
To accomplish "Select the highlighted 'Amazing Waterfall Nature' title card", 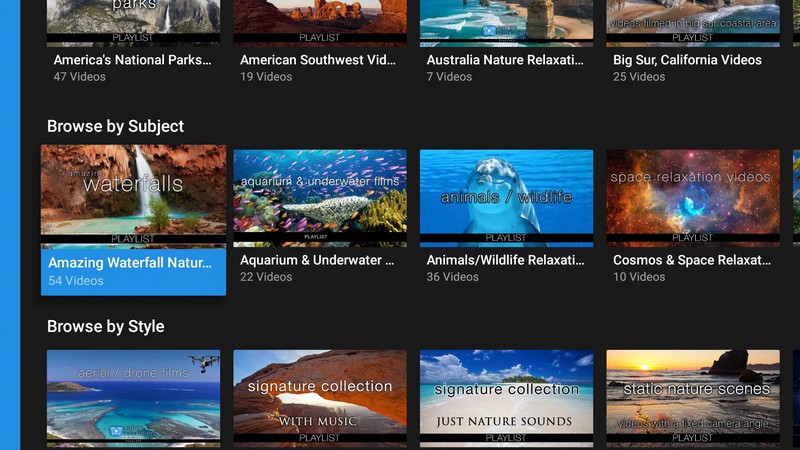I will 133,270.
